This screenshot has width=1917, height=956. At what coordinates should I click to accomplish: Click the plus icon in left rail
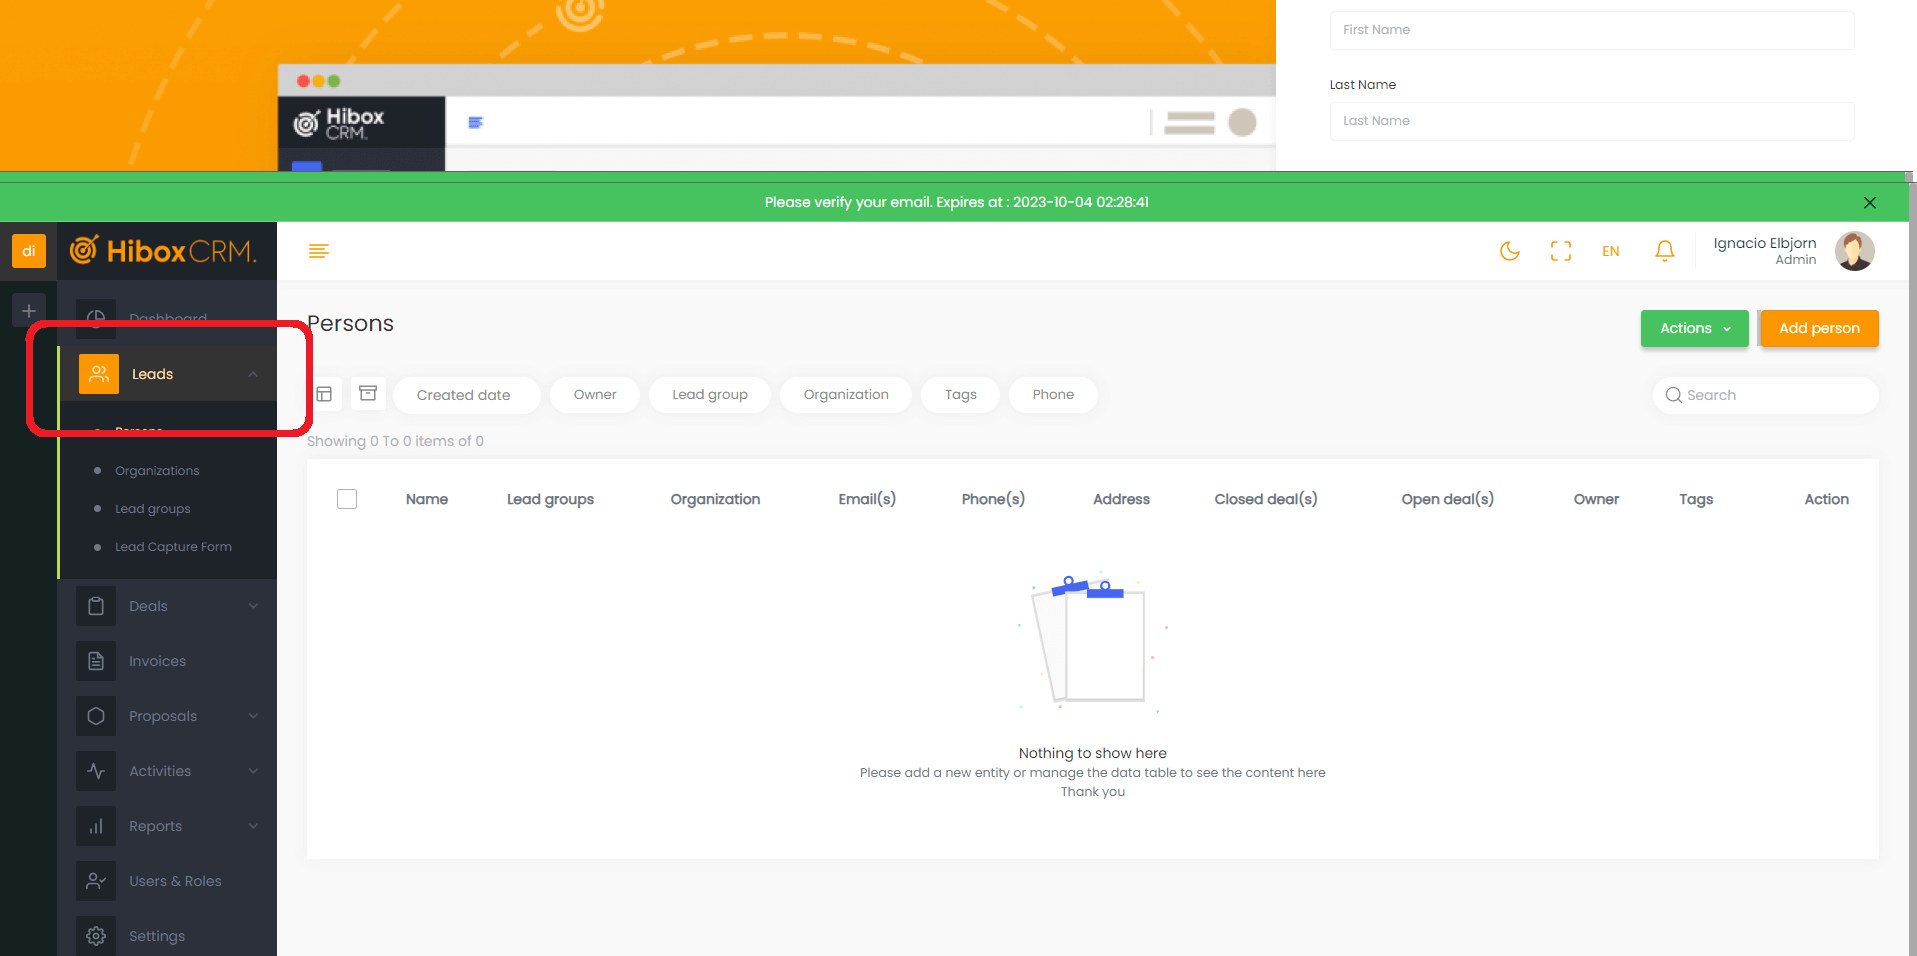coord(29,311)
